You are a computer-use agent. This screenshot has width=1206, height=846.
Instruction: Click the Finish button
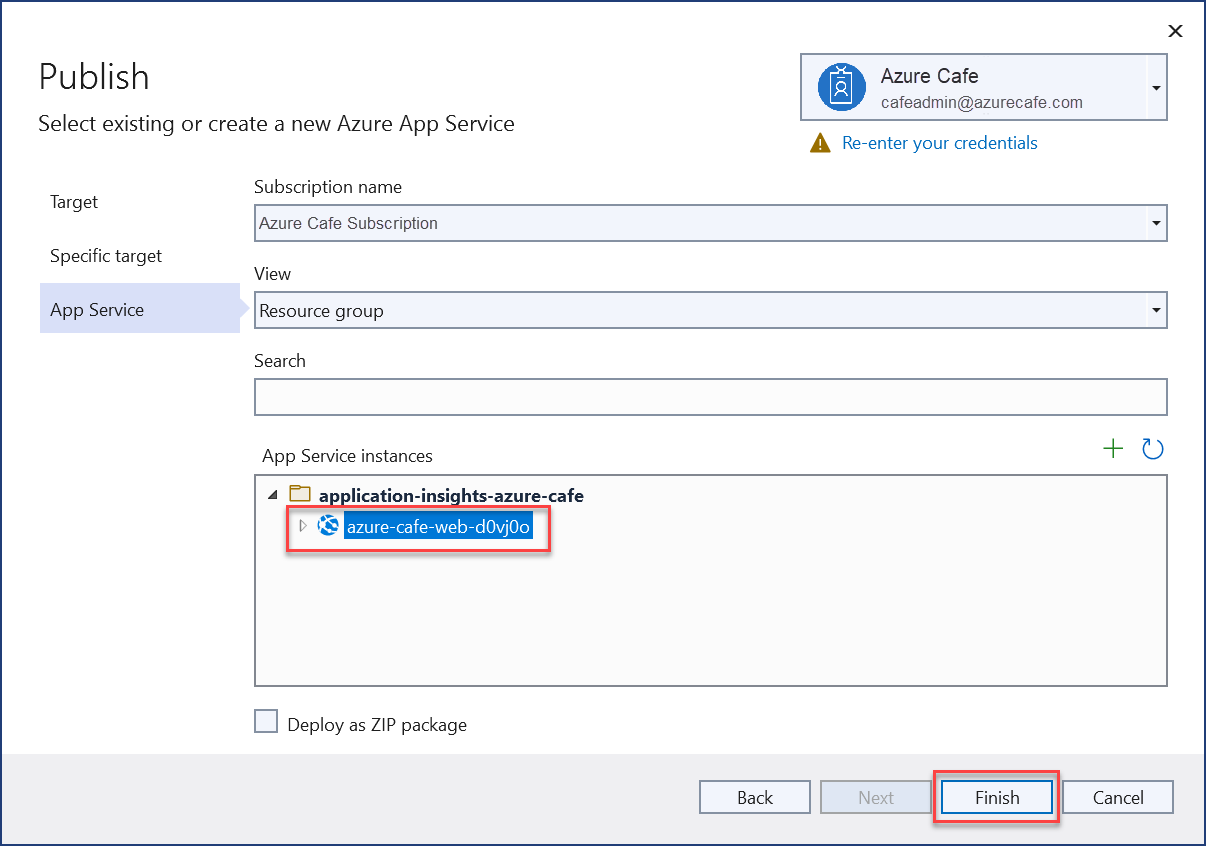pyautogui.click(x=997, y=797)
